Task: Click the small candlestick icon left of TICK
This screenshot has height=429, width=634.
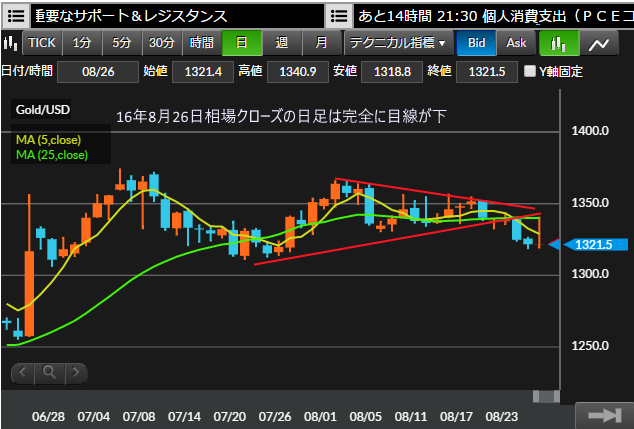Action: pyautogui.click(x=11, y=44)
